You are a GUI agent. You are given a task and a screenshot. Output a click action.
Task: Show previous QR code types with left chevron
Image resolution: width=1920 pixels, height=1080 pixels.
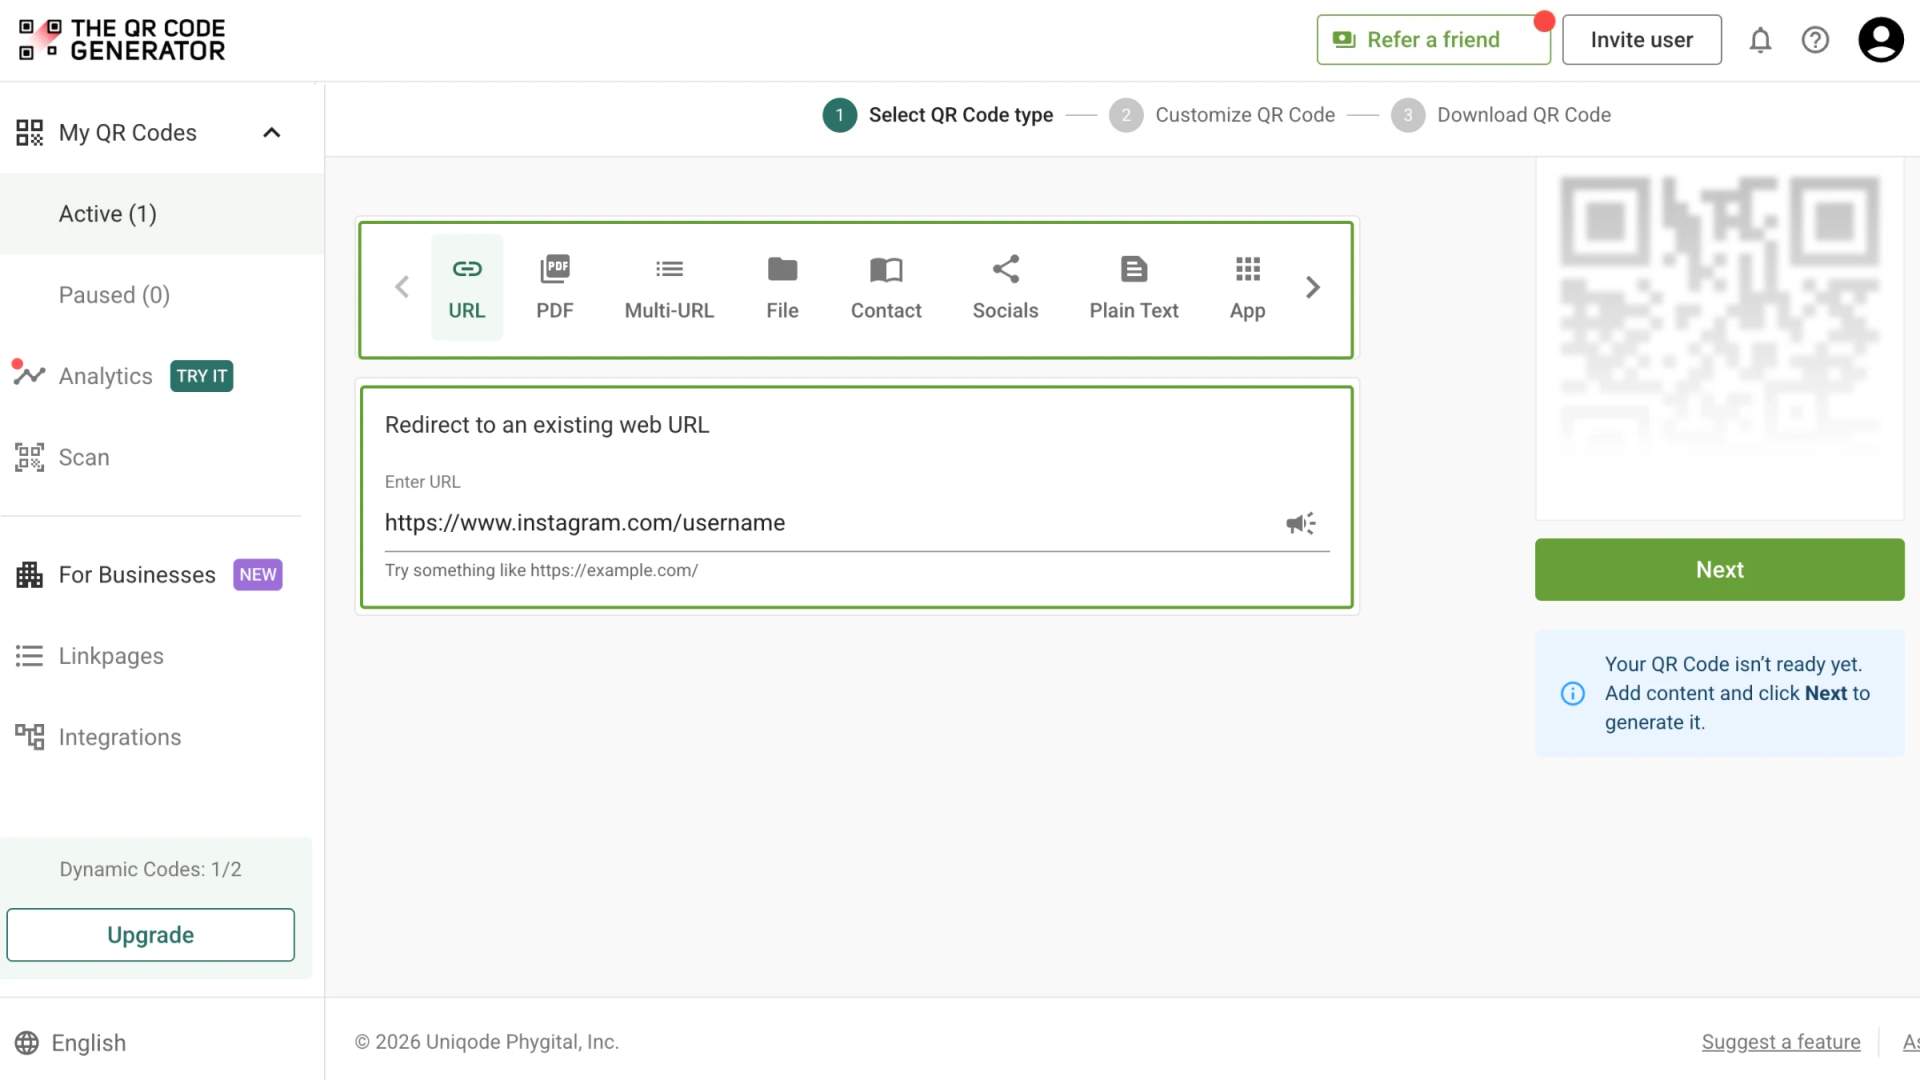coord(402,288)
